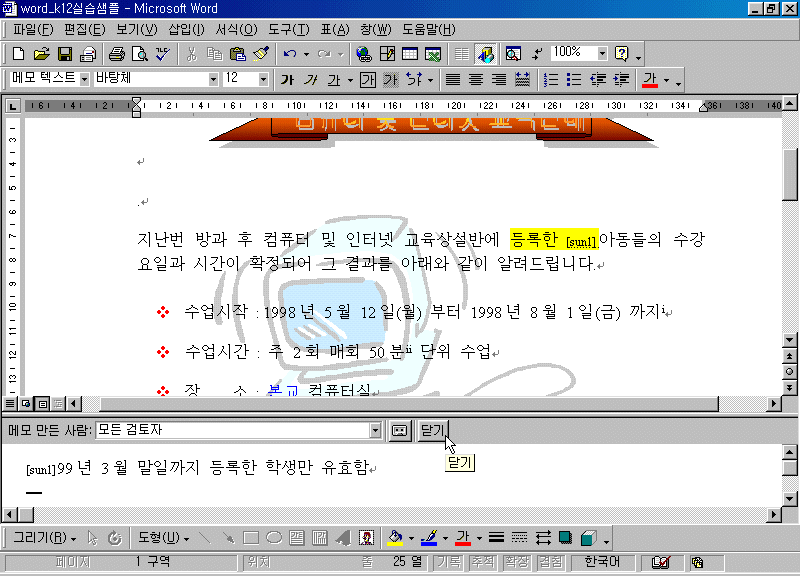Click the highlighted 등록한 text in the document
This screenshot has height=576, width=800.
coord(536,239)
